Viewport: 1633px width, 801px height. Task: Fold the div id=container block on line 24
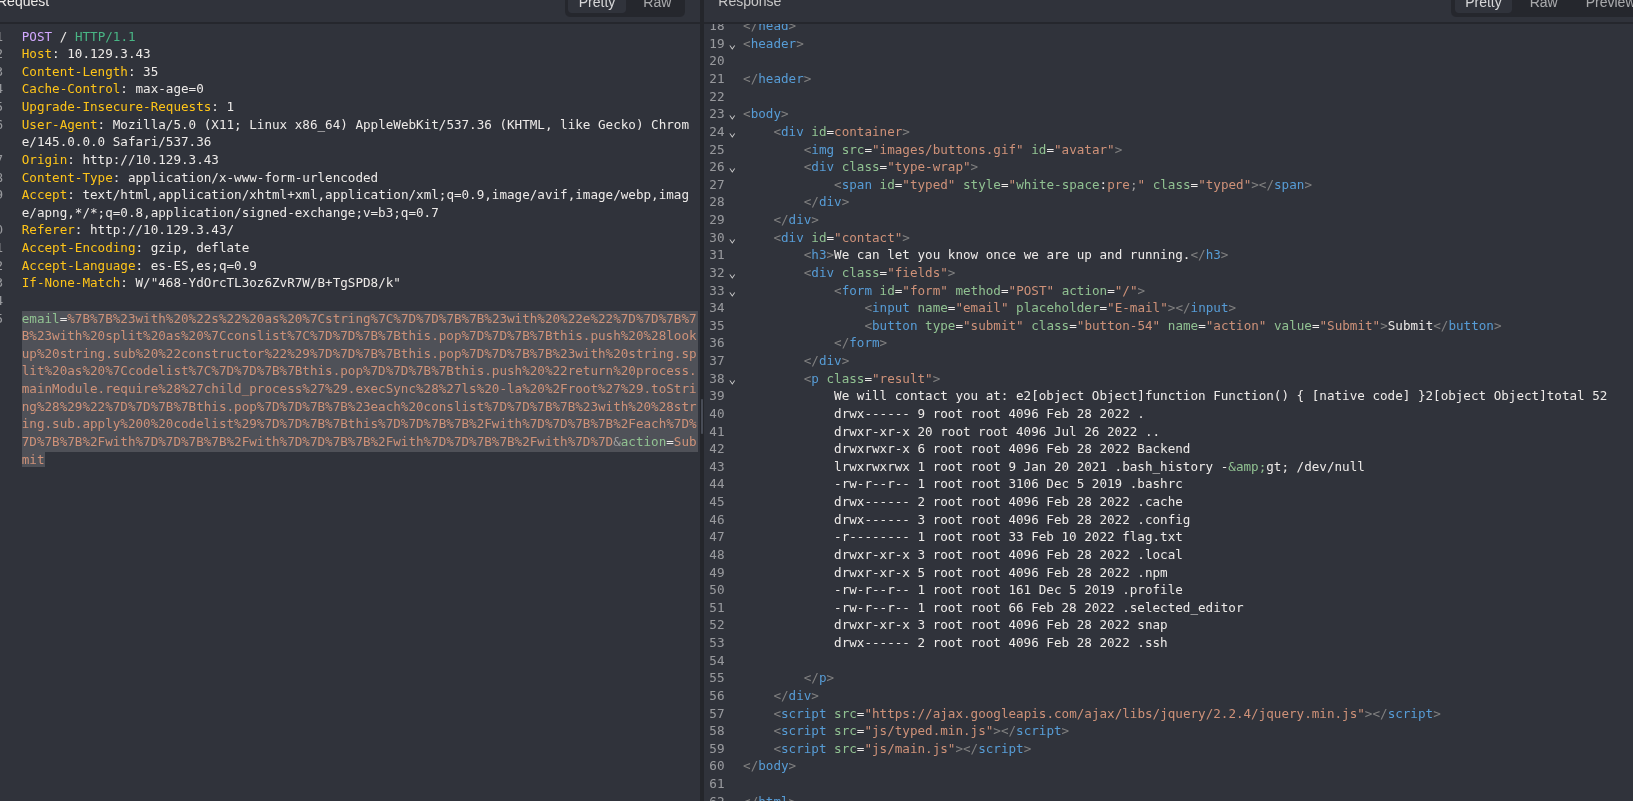(x=732, y=134)
